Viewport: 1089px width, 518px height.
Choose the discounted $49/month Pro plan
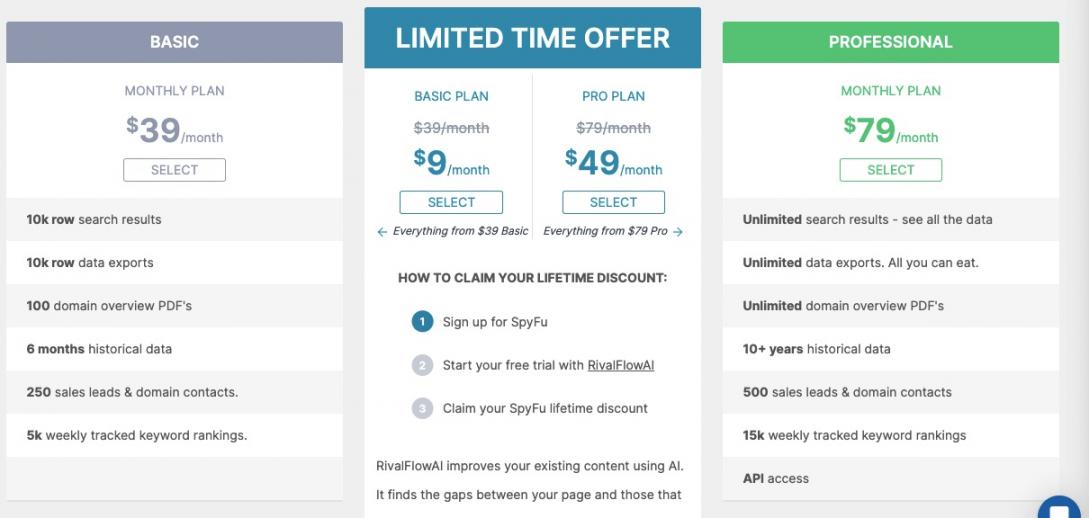click(613, 202)
